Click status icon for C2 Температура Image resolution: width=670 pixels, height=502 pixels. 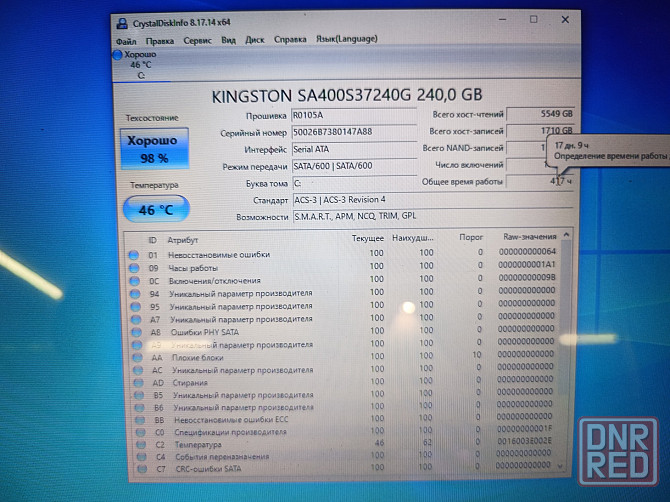[x=141, y=445]
